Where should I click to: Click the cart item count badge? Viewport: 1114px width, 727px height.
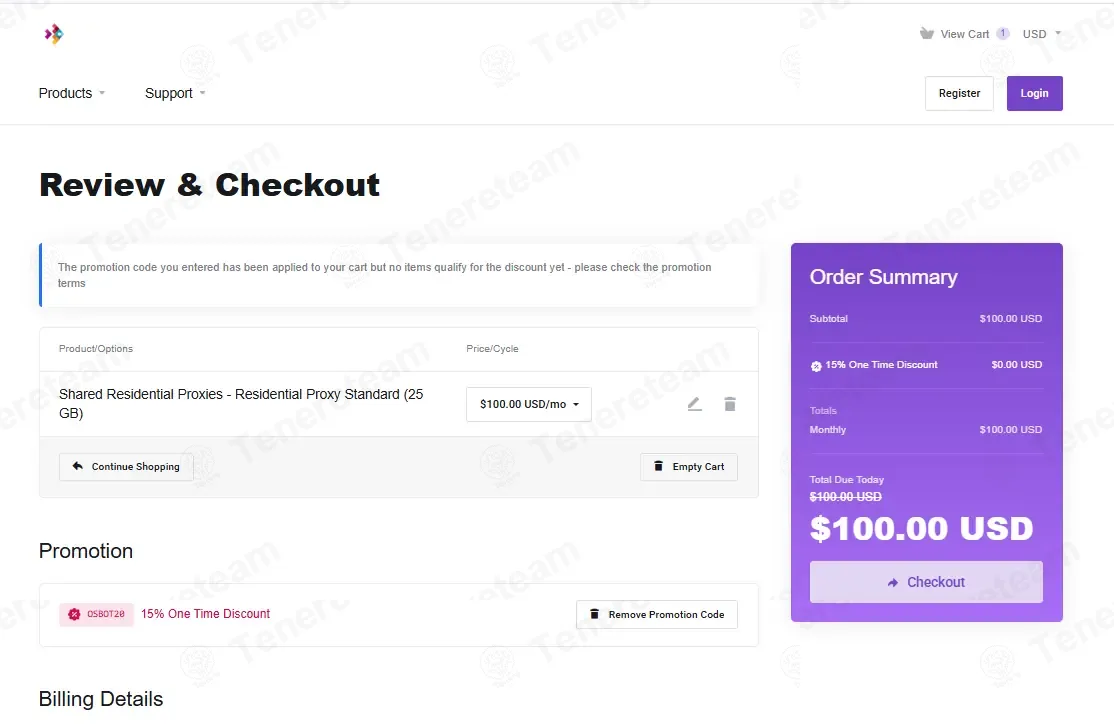click(x=1002, y=33)
